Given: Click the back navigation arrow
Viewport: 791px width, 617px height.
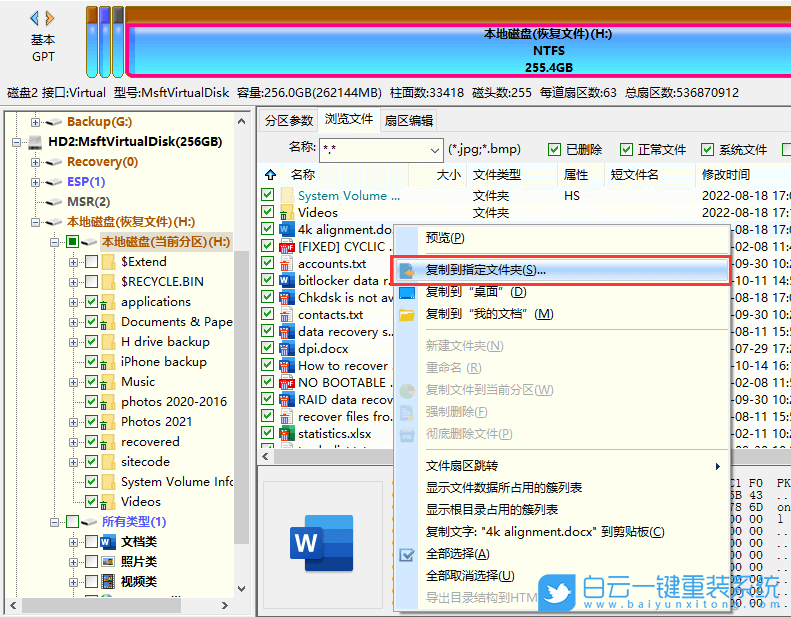Looking at the screenshot, I should tap(34, 18).
